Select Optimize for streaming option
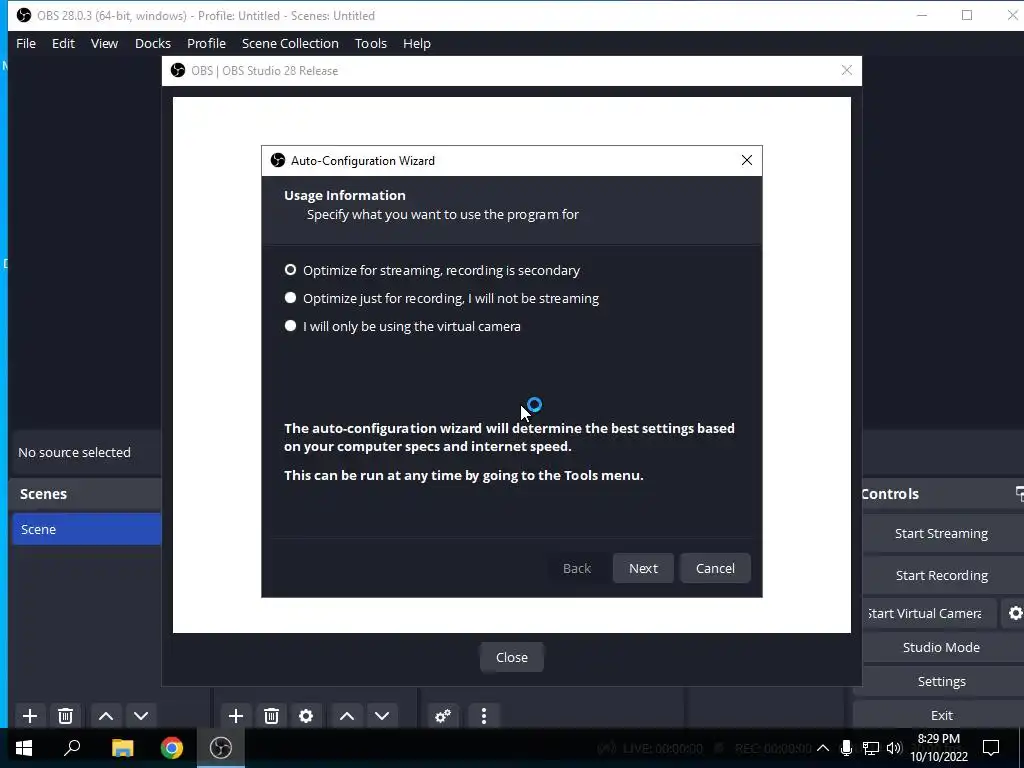 432,270
